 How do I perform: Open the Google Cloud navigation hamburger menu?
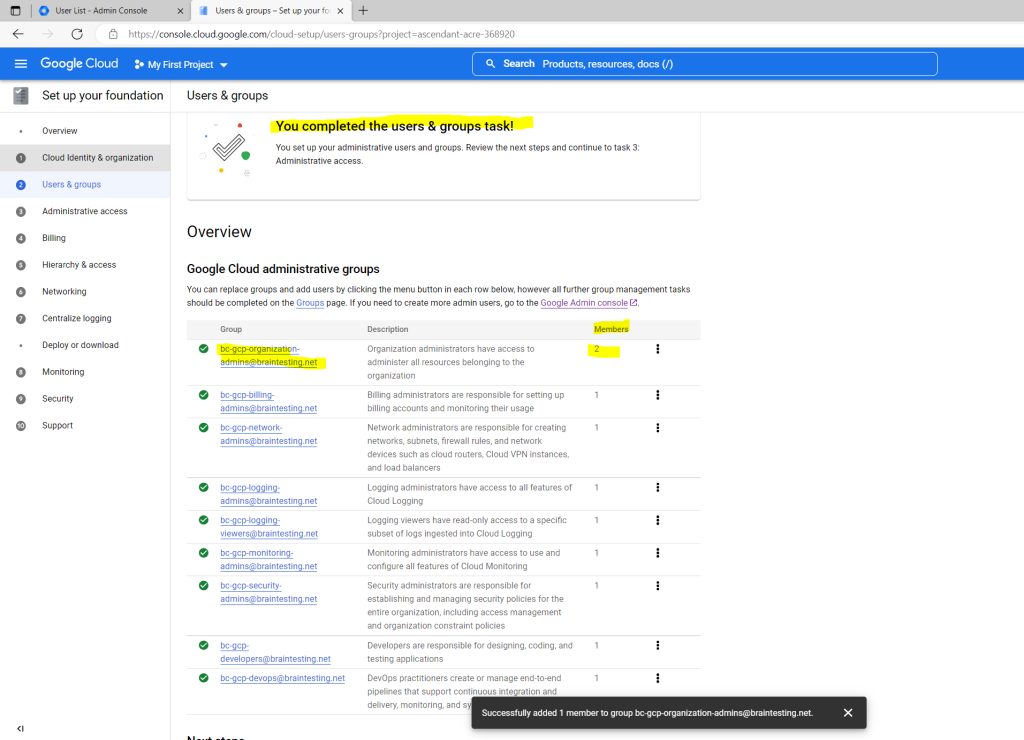21,64
